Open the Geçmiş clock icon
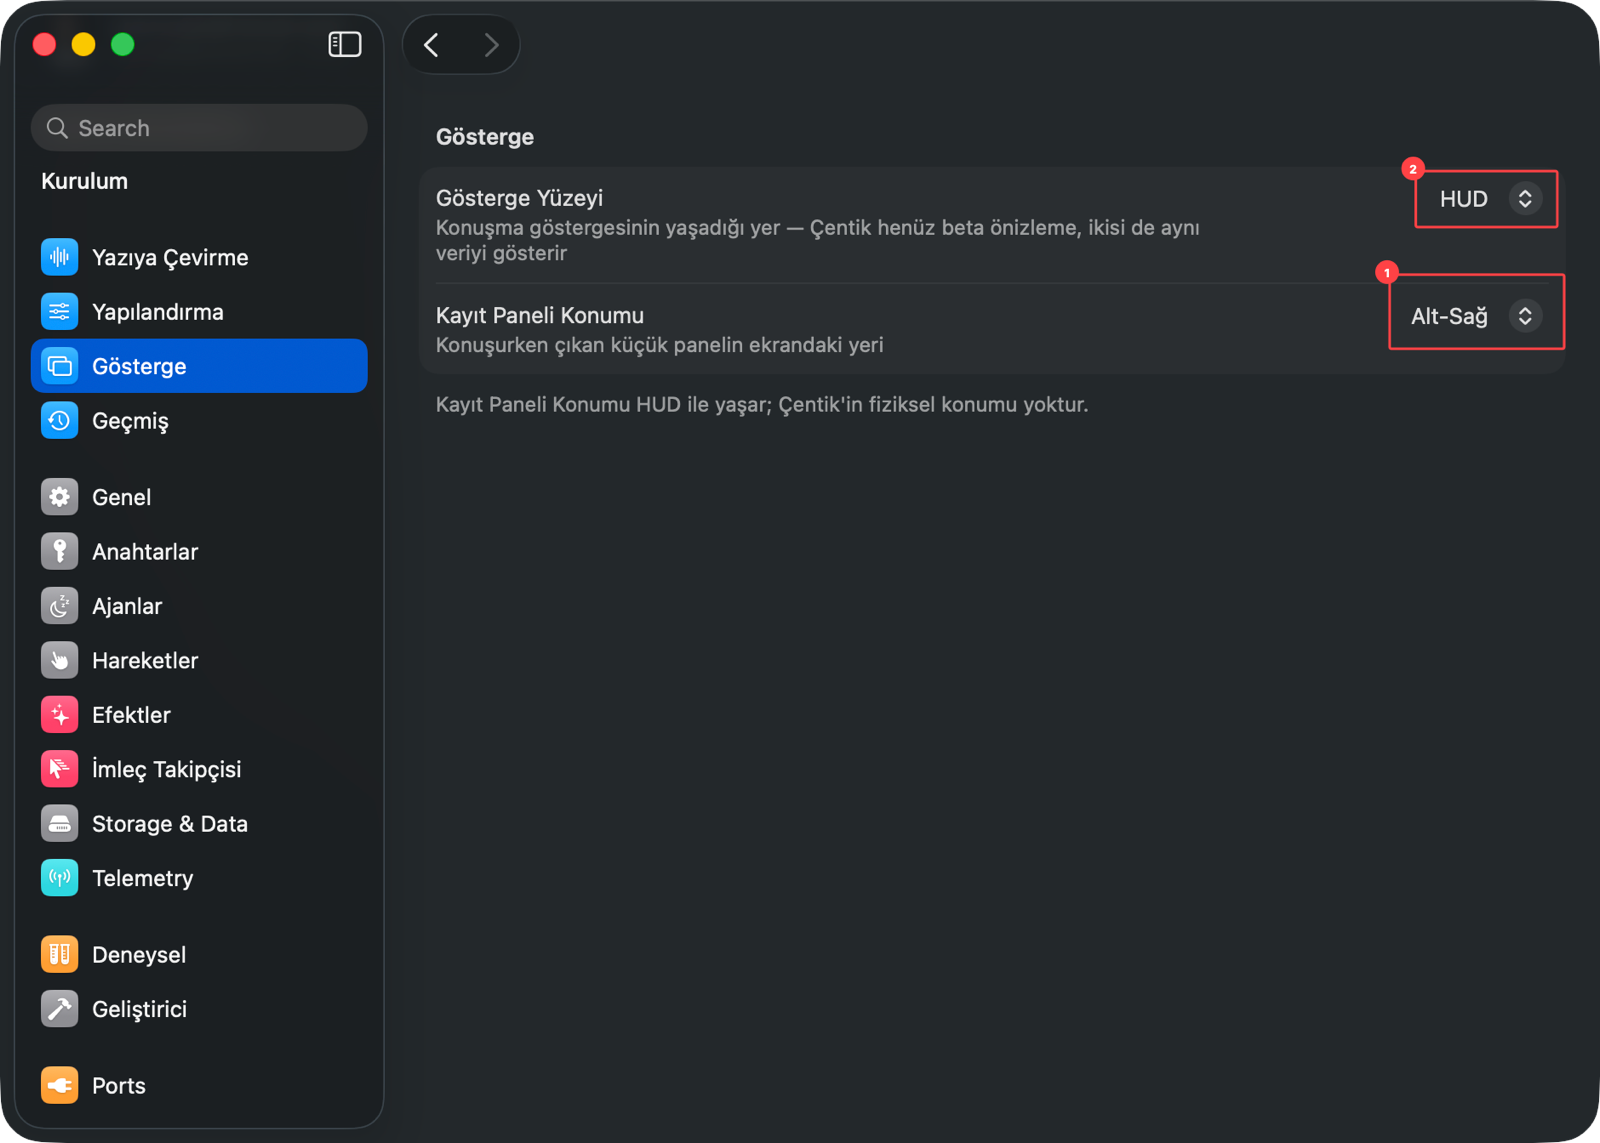Viewport: 1600px width, 1143px height. tap(60, 421)
